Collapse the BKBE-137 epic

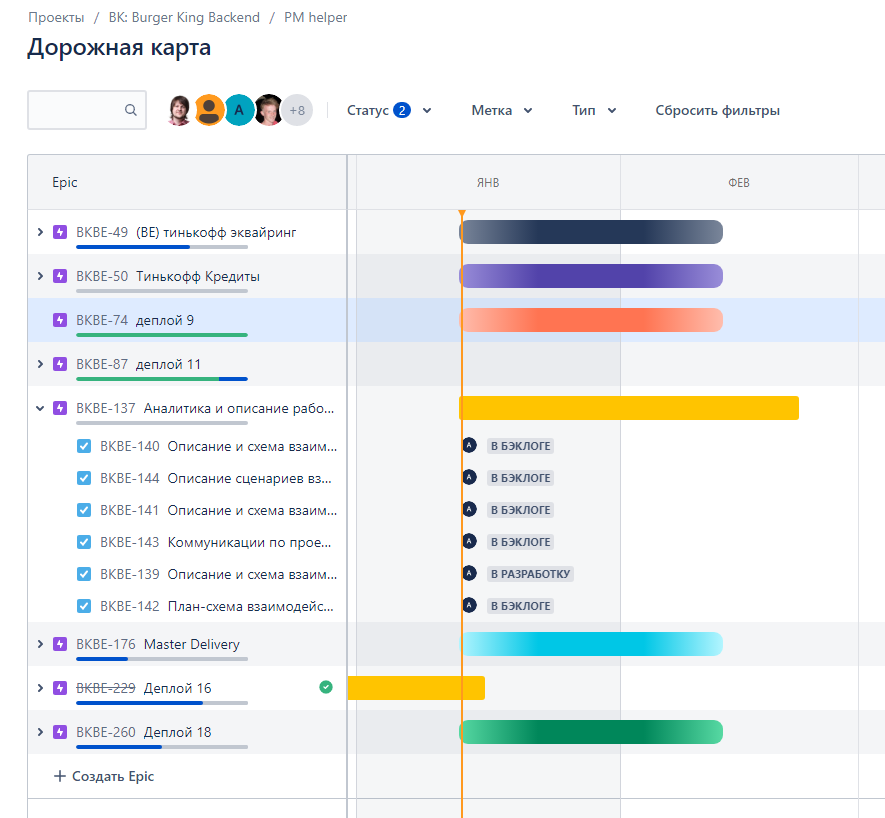(x=40, y=408)
